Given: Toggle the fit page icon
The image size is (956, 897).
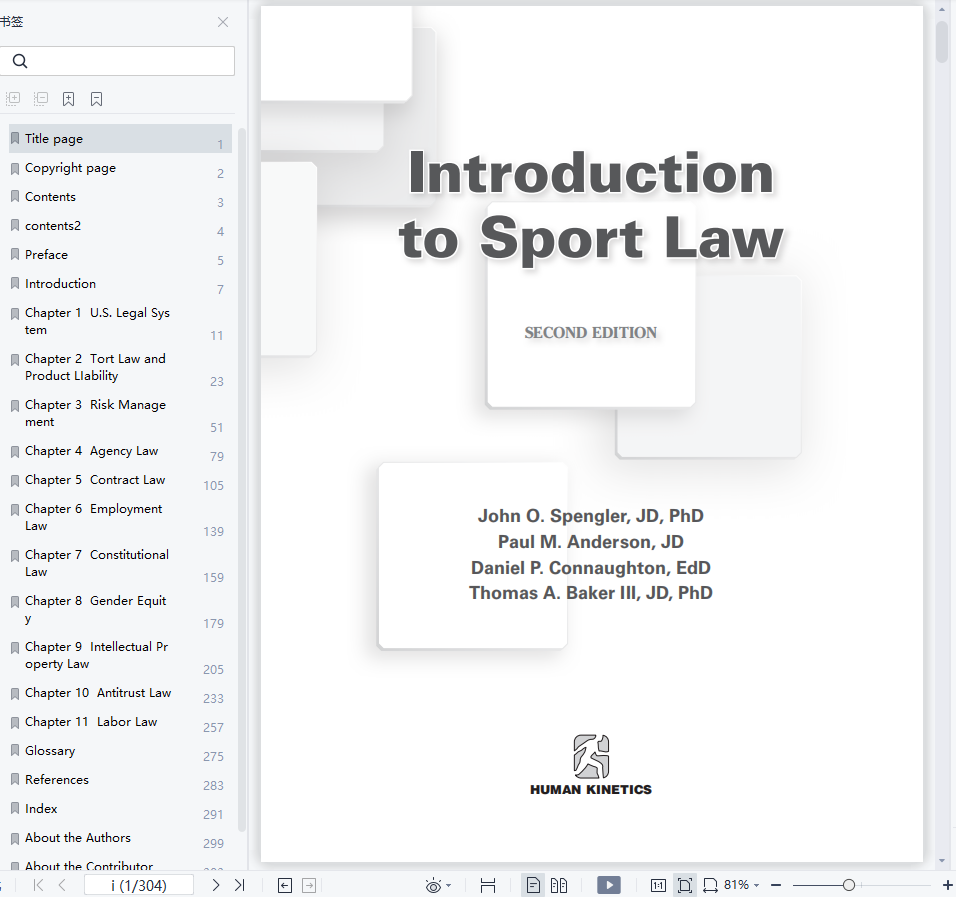Looking at the screenshot, I should (x=685, y=885).
